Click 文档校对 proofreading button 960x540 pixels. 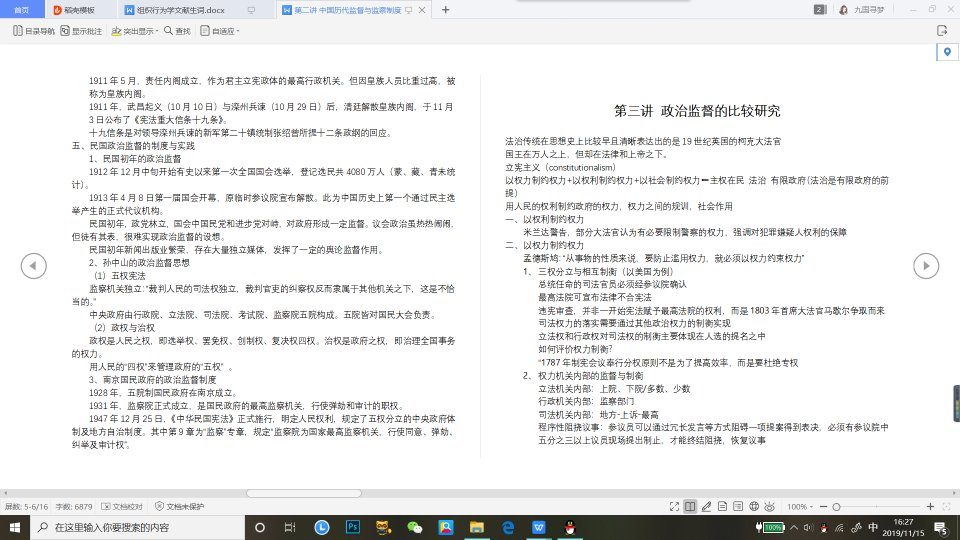tap(124, 507)
